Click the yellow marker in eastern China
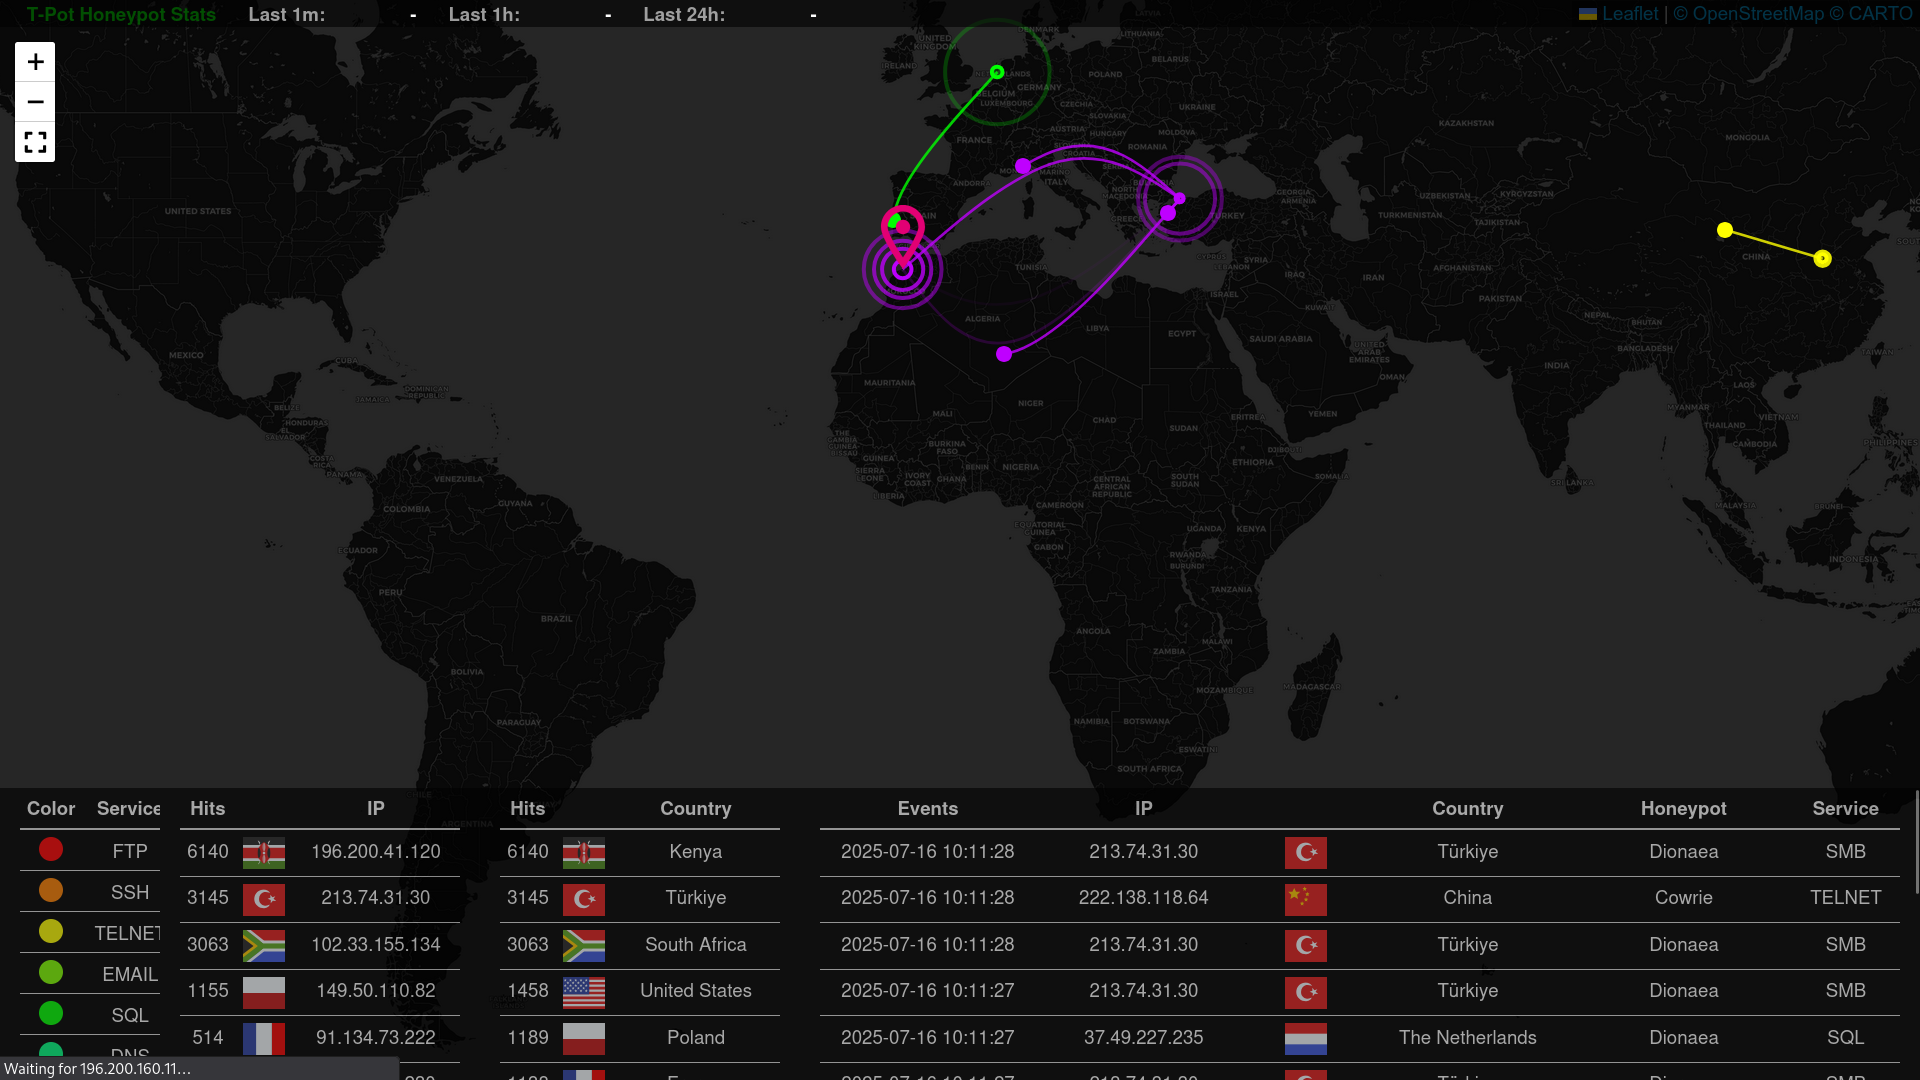The image size is (1920, 1080). (x=1822, y=259)
